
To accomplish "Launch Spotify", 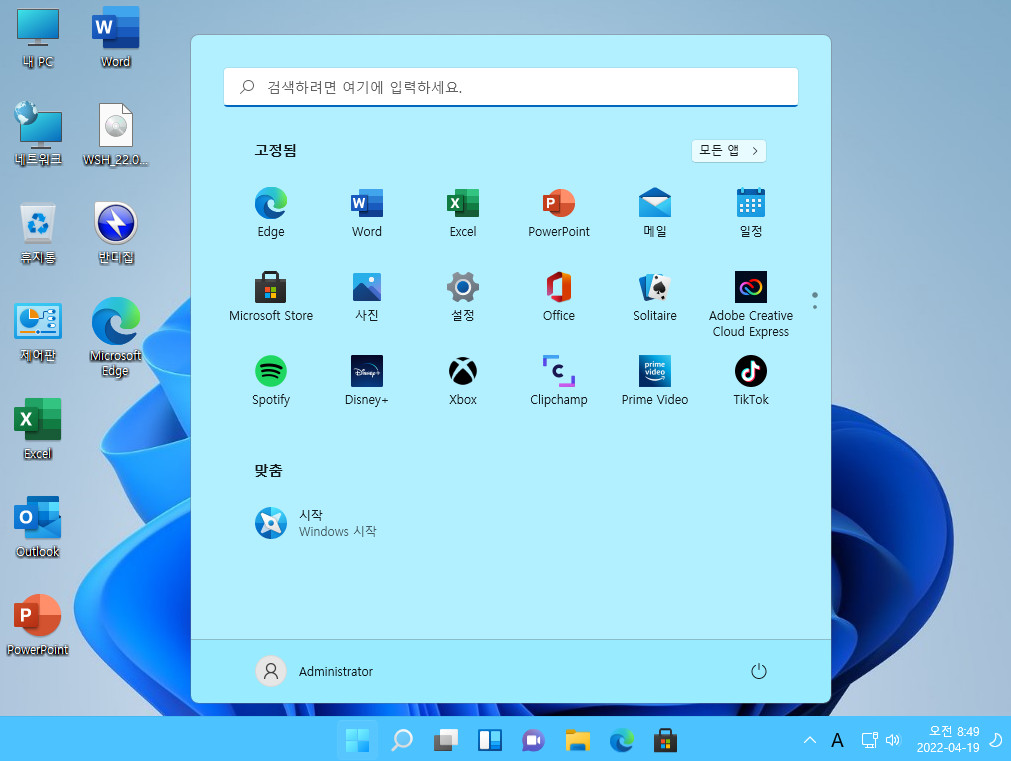I will (x=271, y=380).
